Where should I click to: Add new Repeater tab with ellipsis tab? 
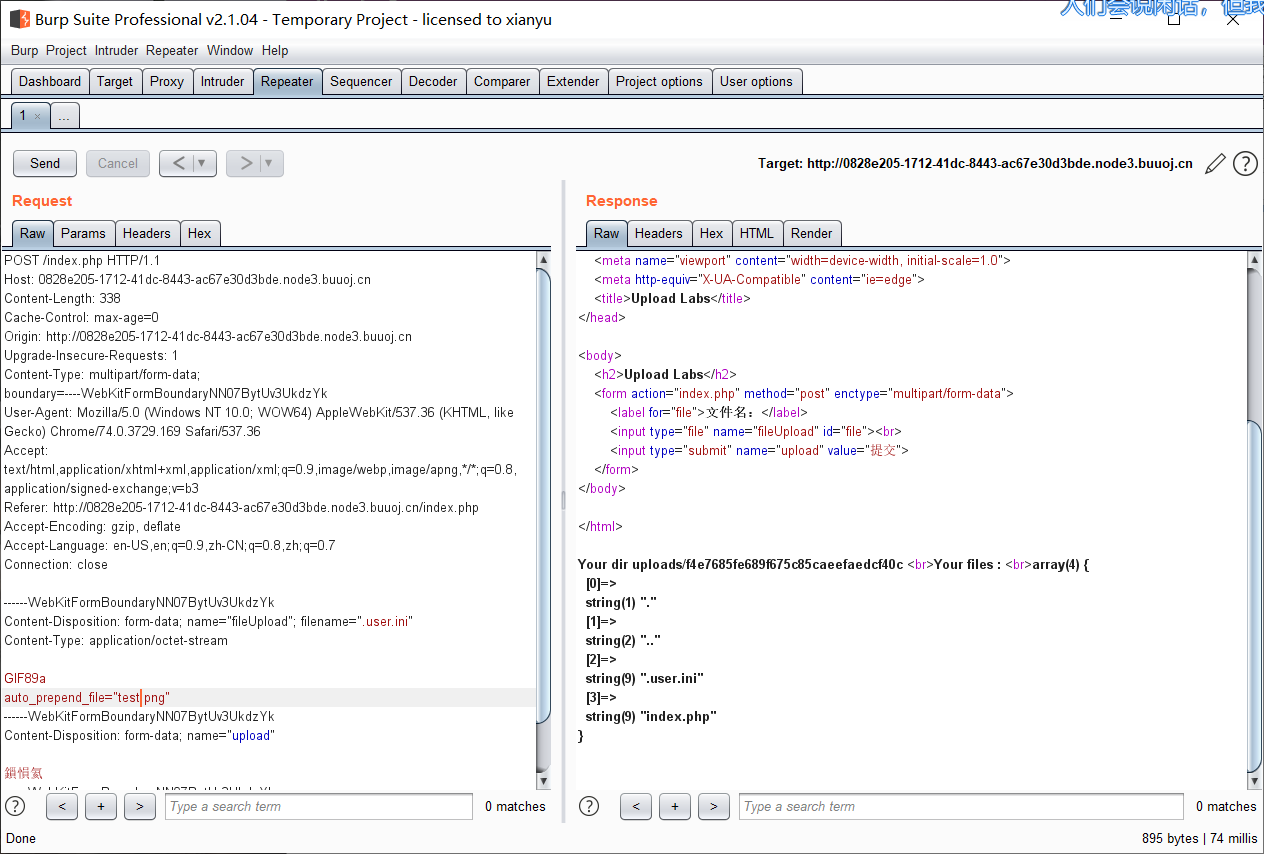pyautogui.click(x=64, y=116)
